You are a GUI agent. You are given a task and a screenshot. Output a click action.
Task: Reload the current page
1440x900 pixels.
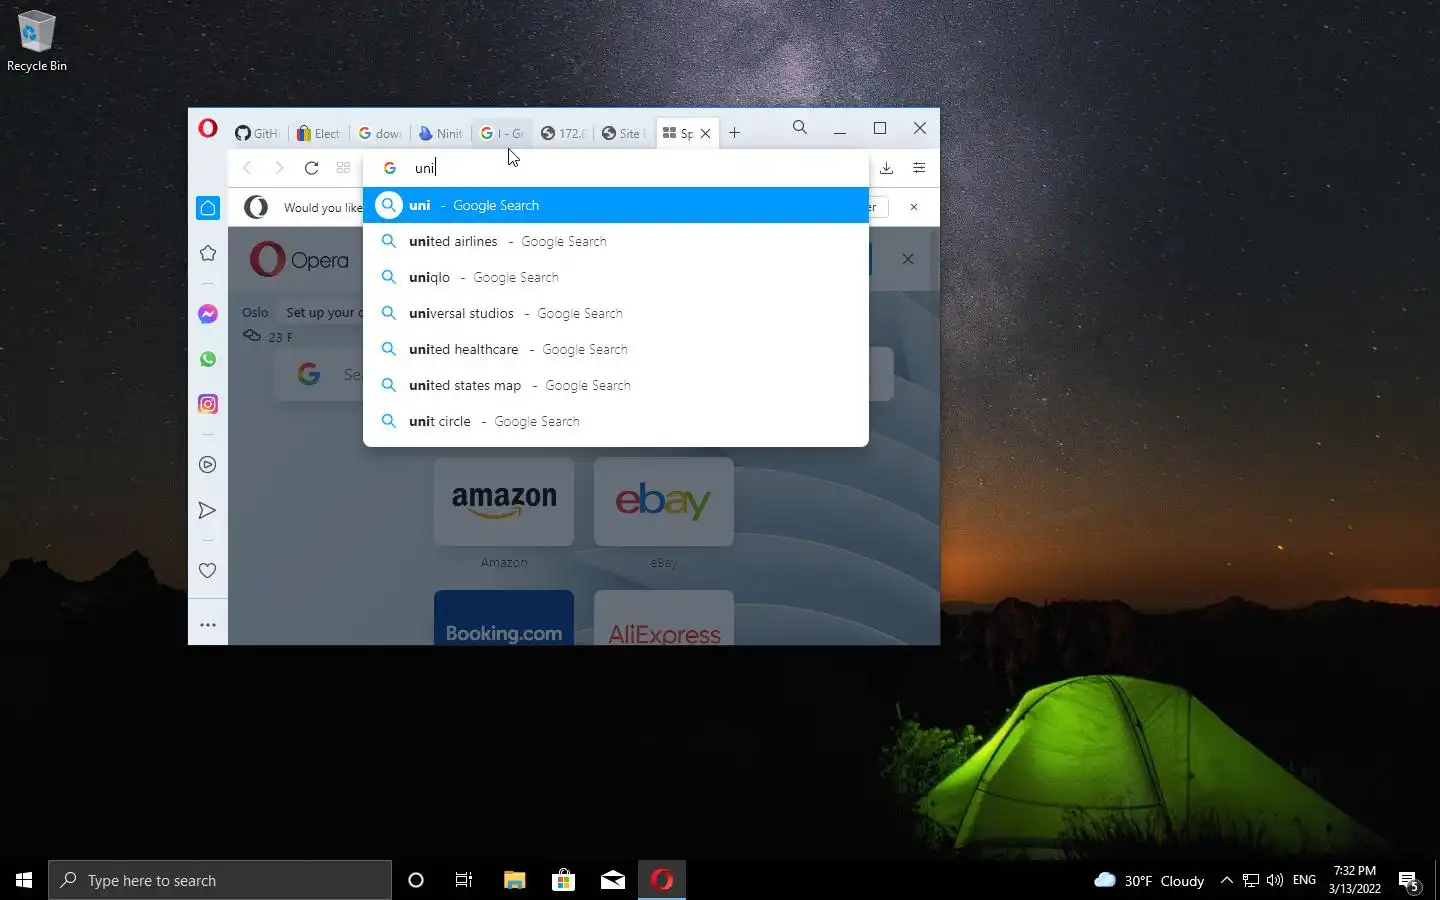pos(312,168)
